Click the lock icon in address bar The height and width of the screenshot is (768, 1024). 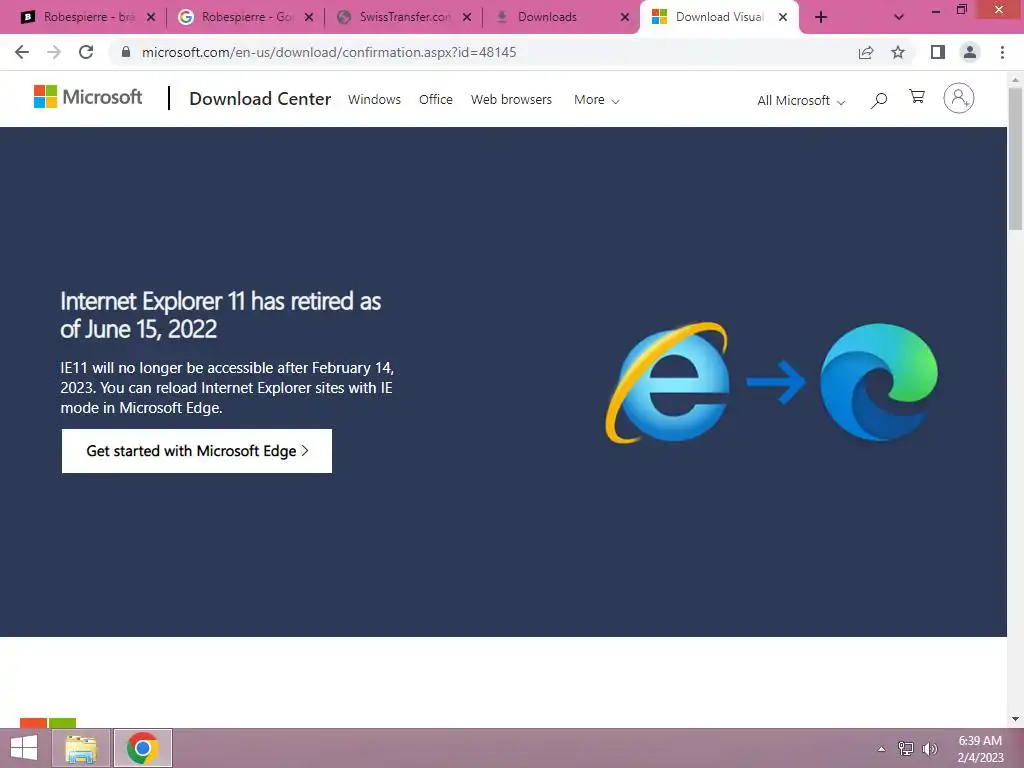126,52
